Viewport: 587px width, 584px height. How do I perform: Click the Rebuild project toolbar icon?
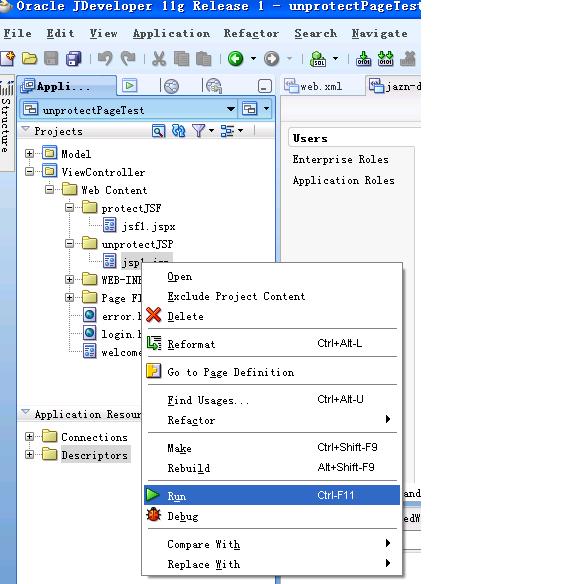[385, 59]
